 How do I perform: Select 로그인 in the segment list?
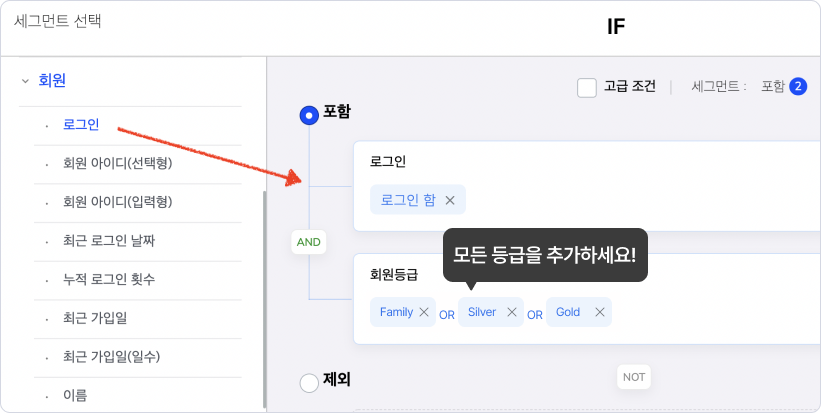(x=81, y=125)
